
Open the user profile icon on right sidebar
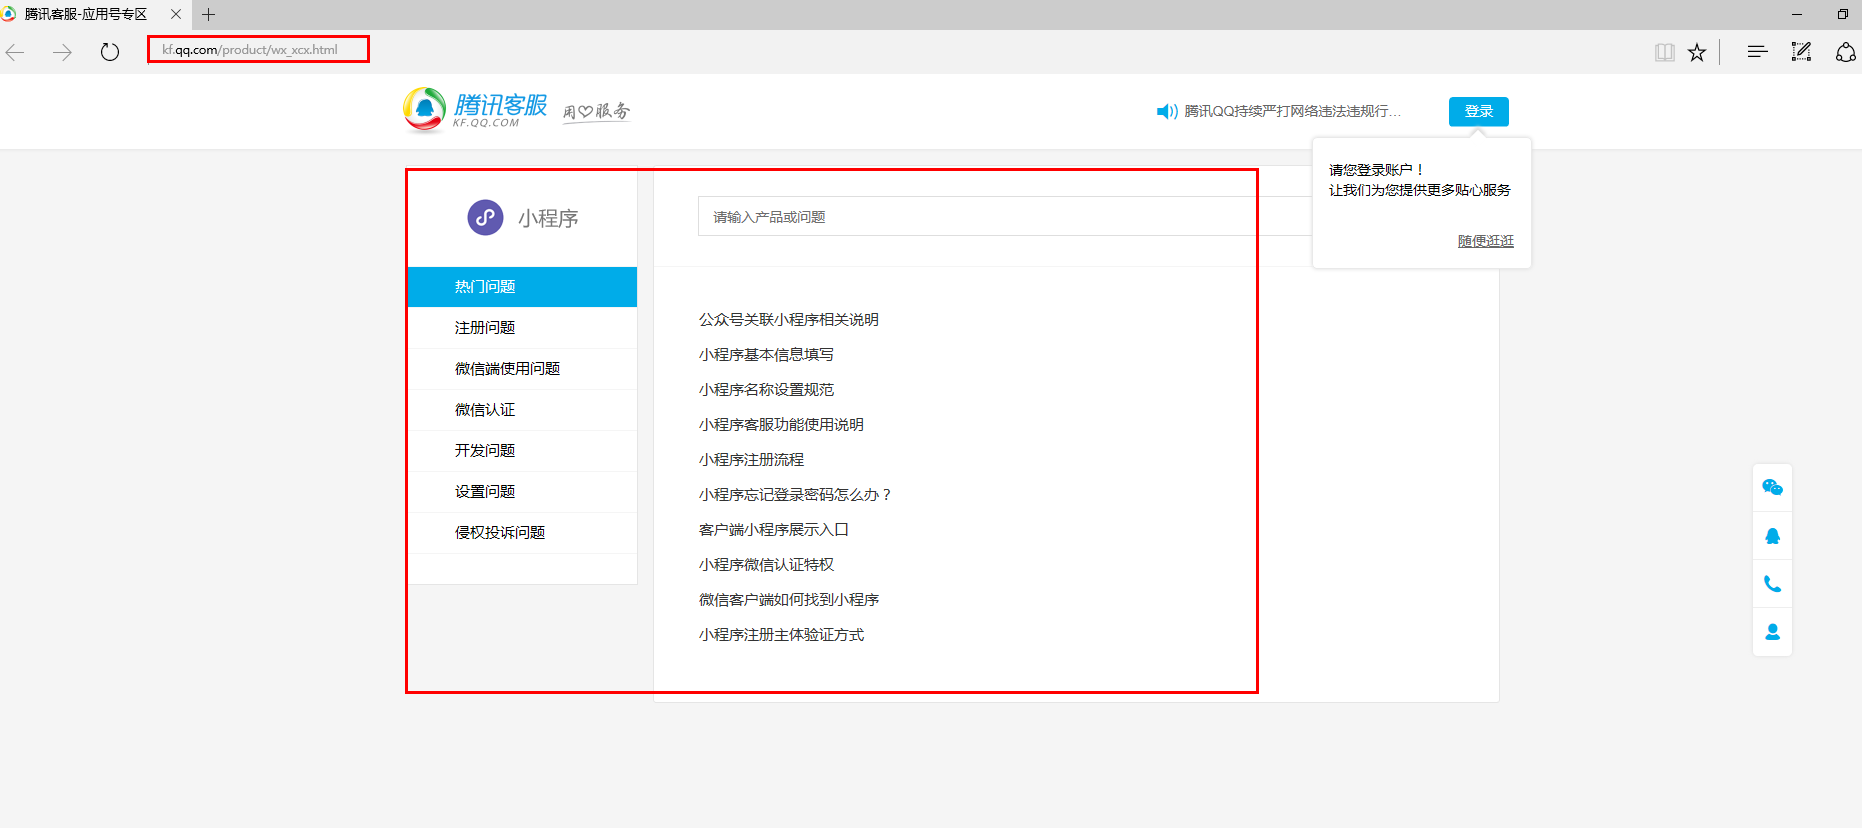click(1772, 632)
